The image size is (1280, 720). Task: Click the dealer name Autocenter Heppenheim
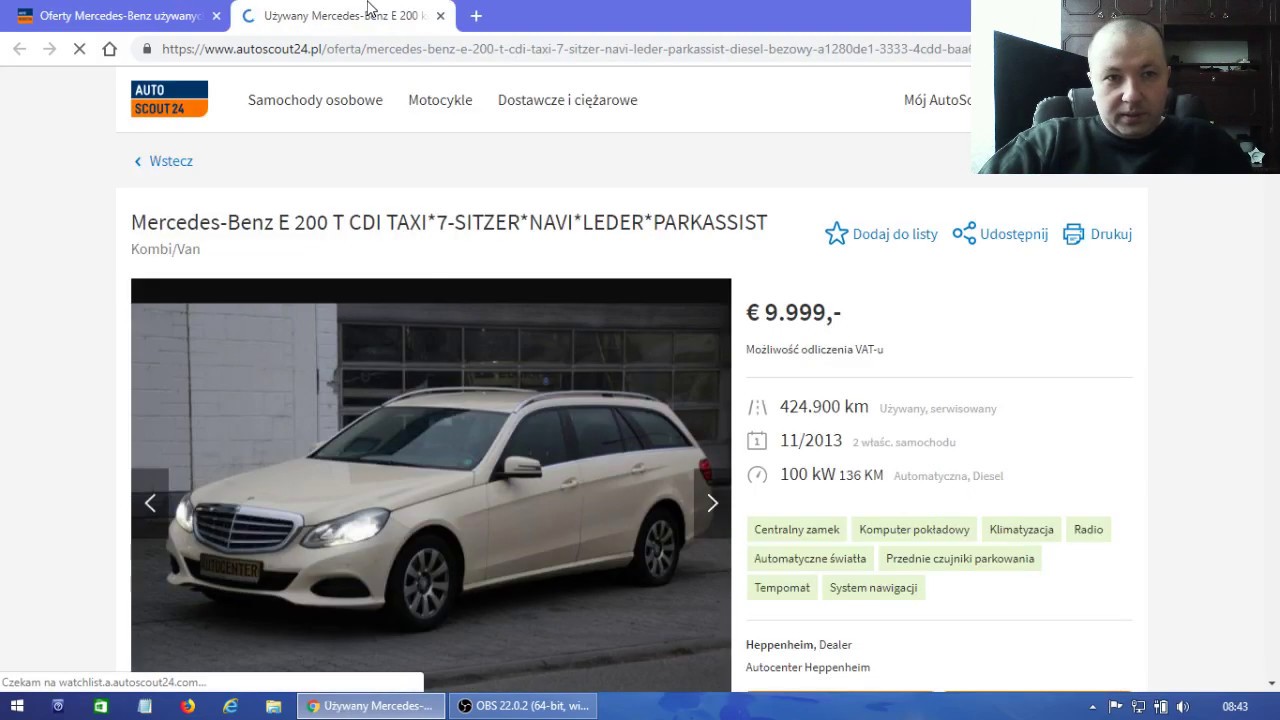pos(807,667)
